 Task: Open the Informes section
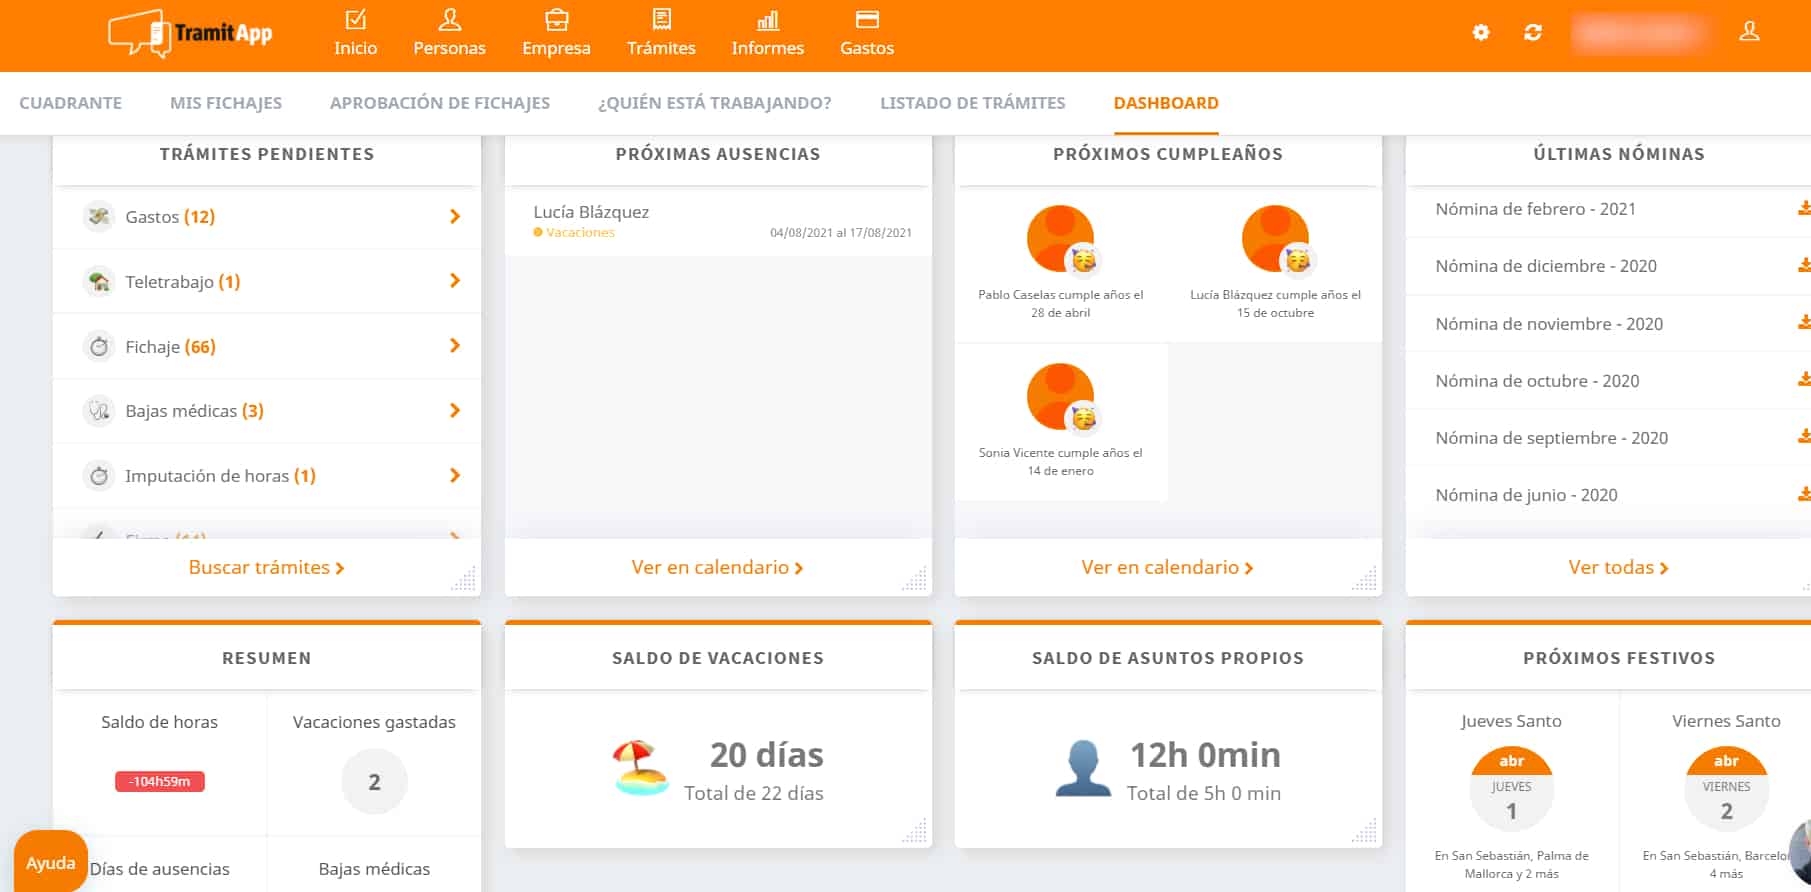tap(767, 34)
